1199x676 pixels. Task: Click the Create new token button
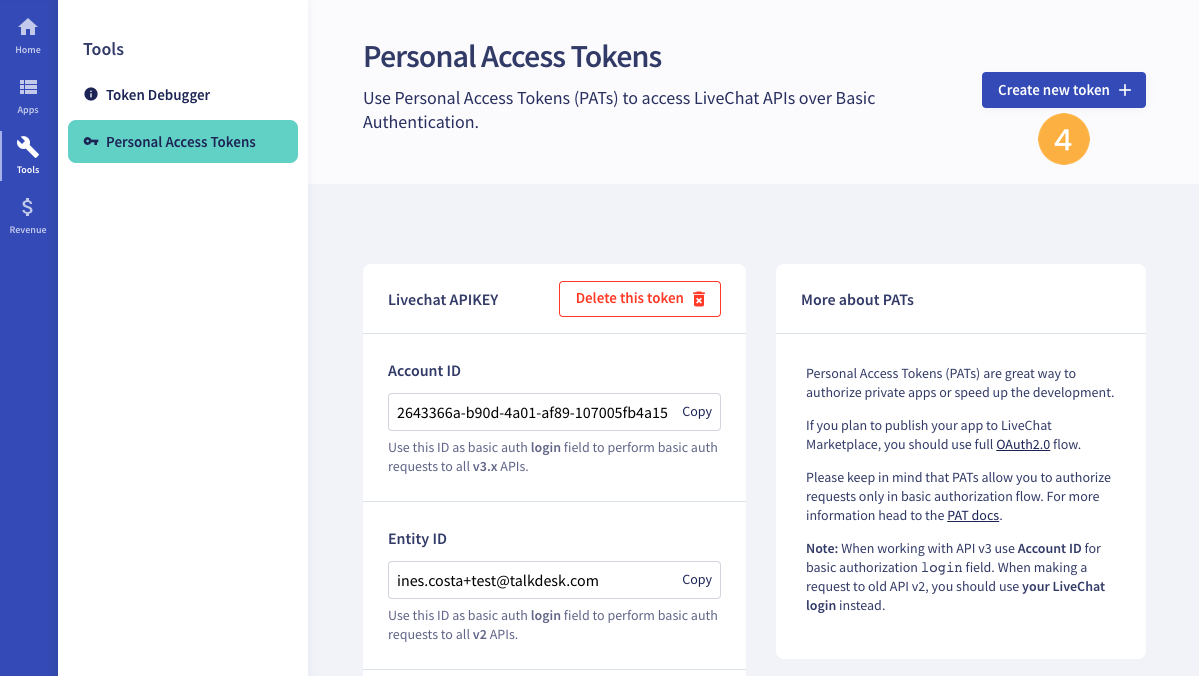coord(1064,90)
